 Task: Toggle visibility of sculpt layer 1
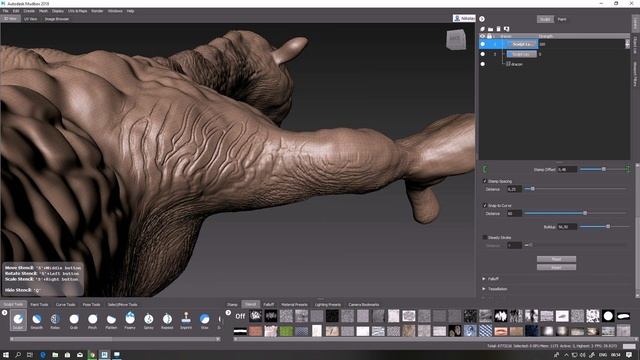483,44
